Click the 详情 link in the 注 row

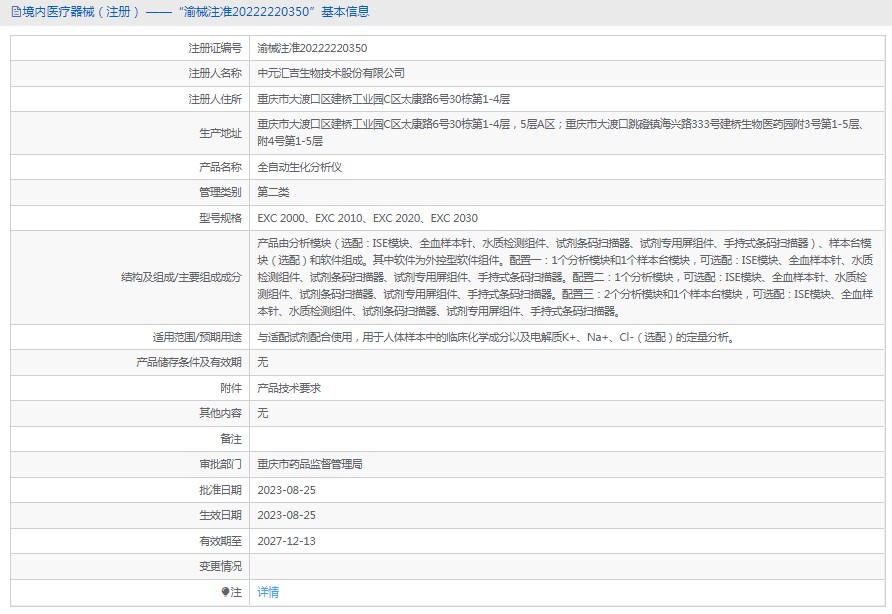[x=268, y=592]
